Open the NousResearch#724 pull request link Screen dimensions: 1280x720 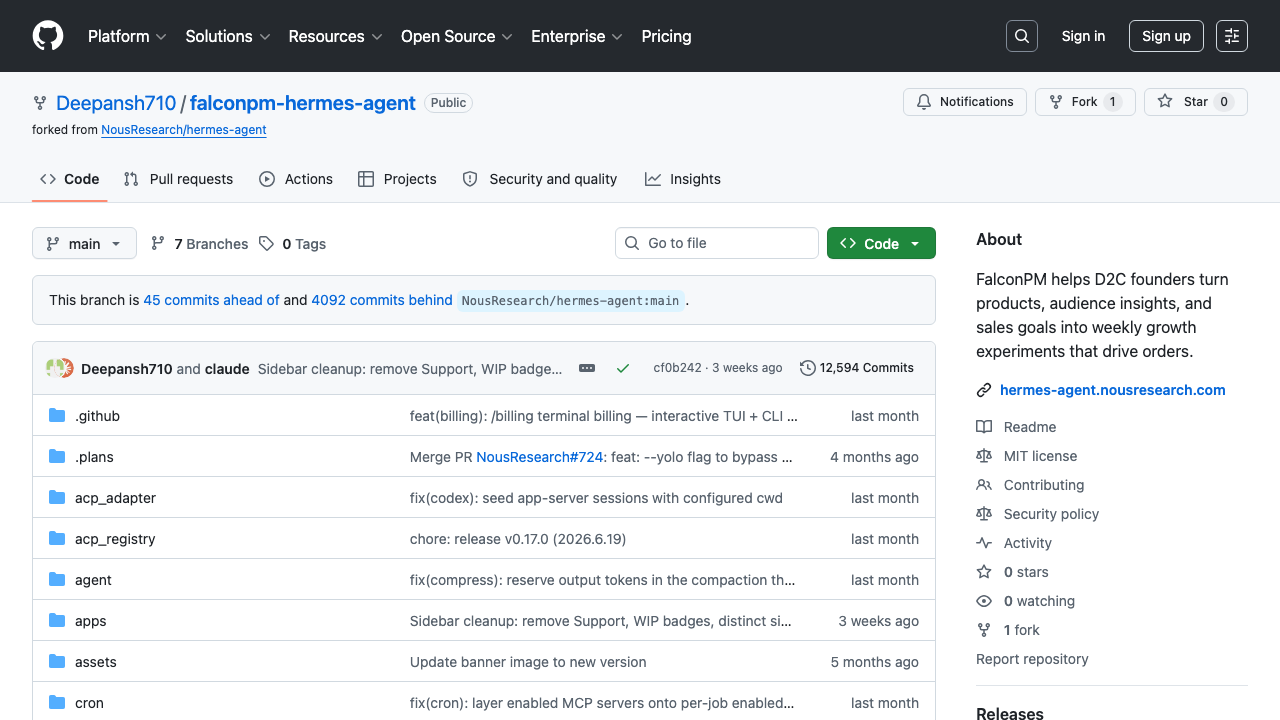[x=540, y=457]
